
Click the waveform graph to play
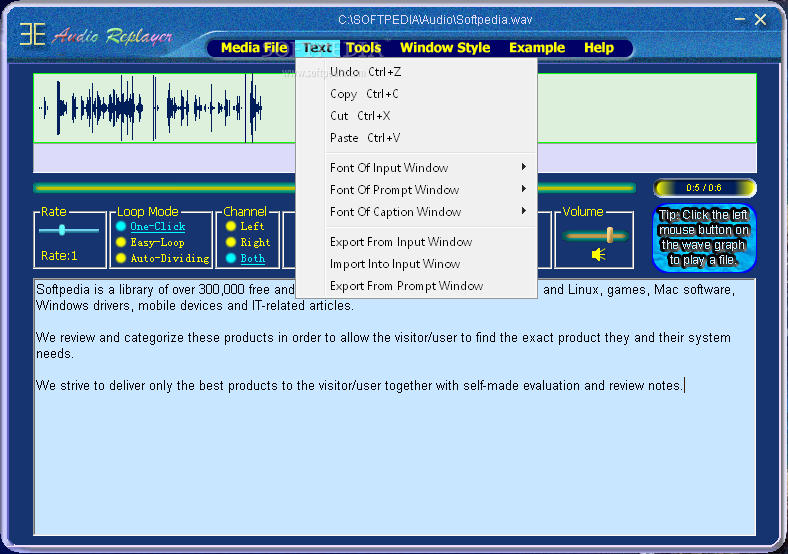coord(395,108)
